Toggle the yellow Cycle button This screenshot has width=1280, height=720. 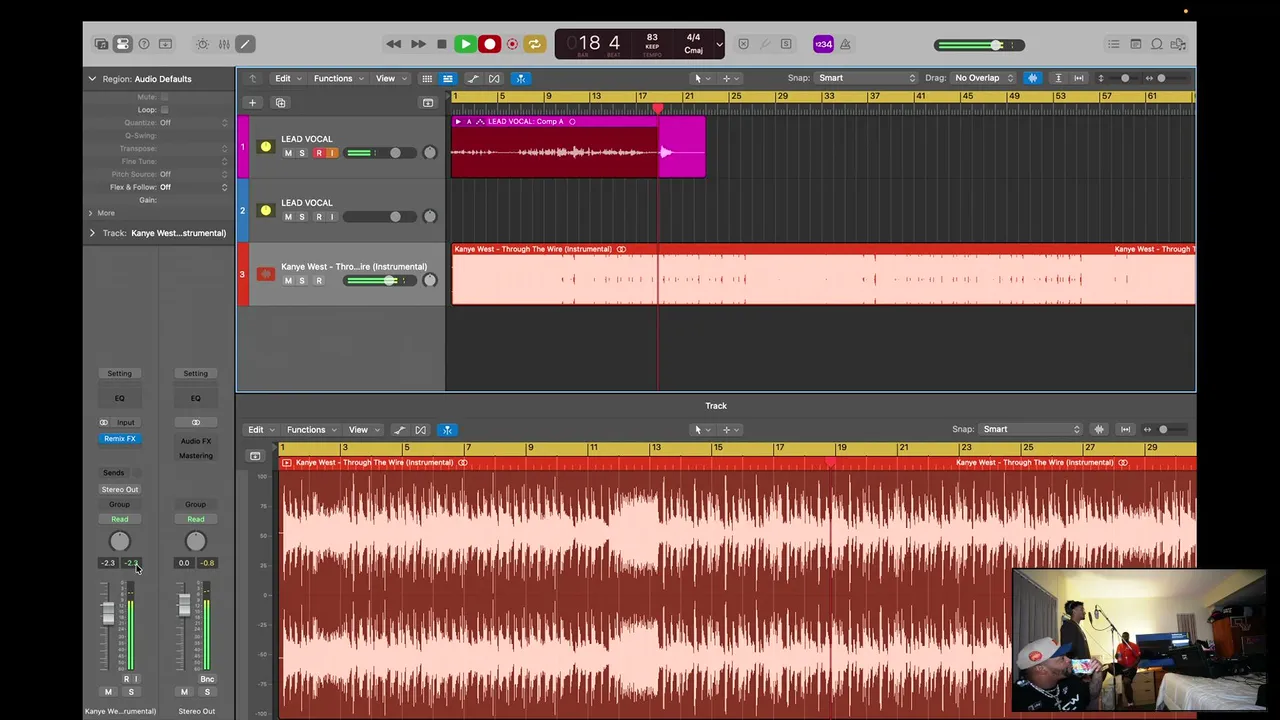tap(534, 44)
